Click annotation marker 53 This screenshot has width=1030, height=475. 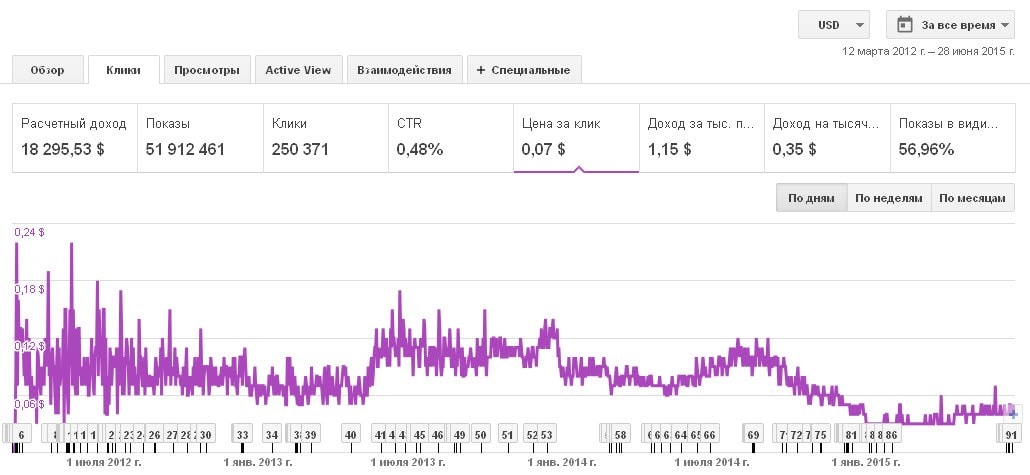pos(547,434)
